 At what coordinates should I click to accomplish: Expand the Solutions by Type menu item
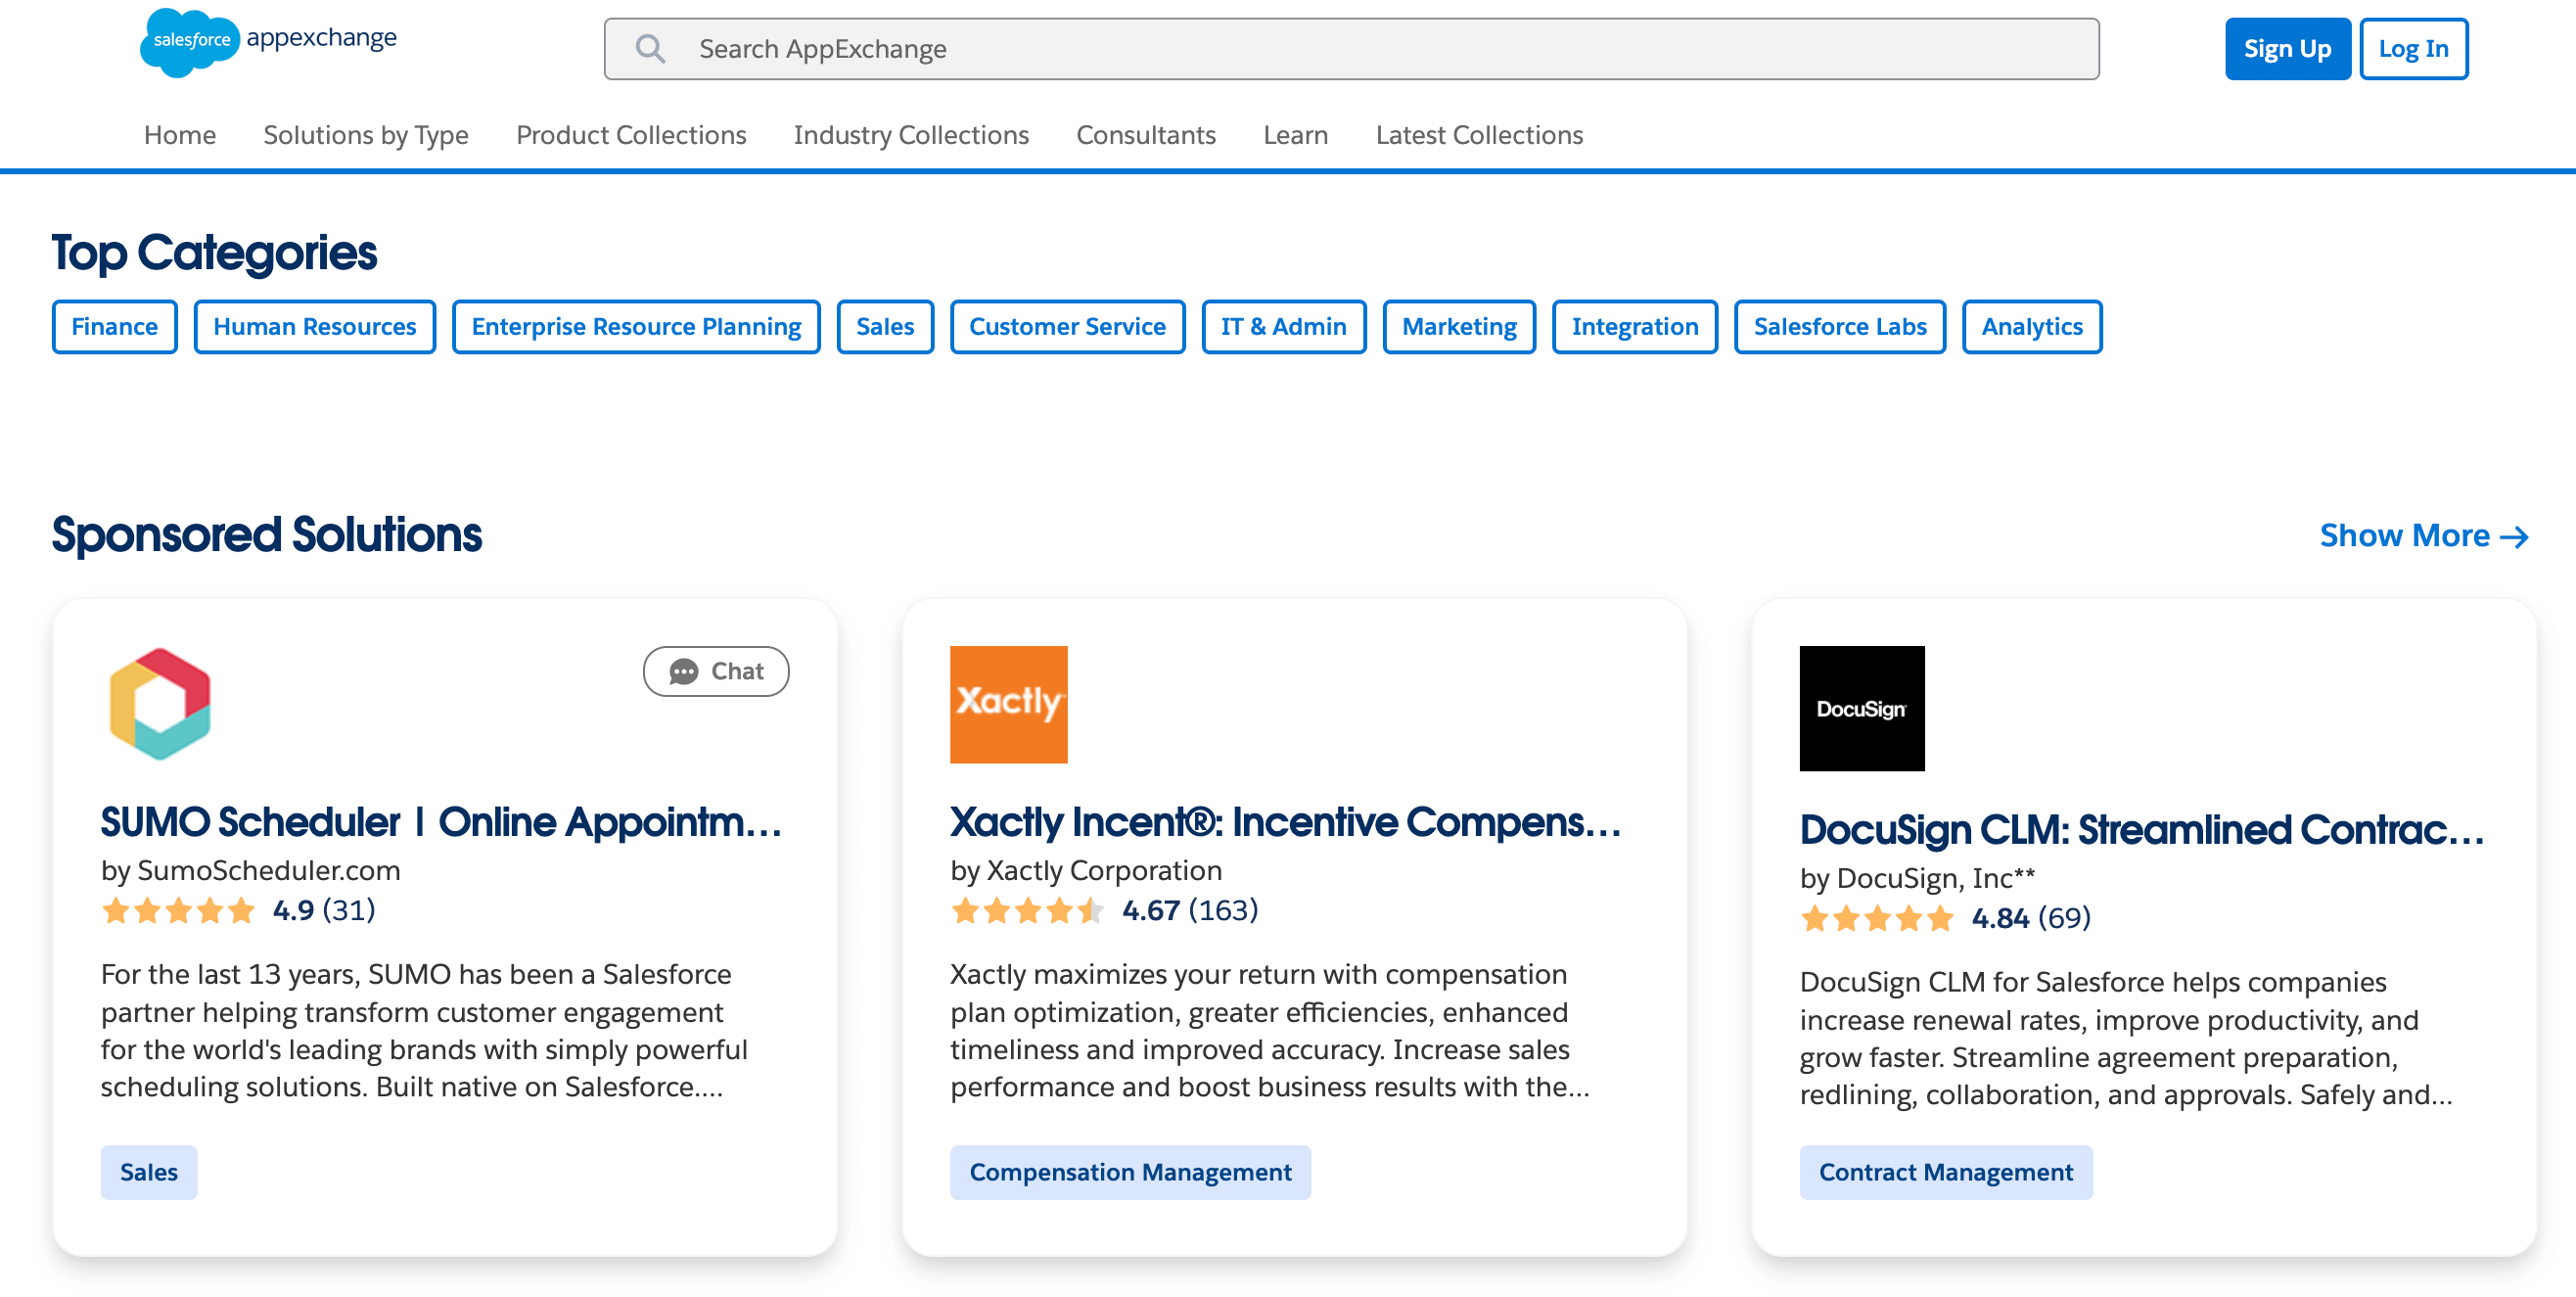click(365, 134)
